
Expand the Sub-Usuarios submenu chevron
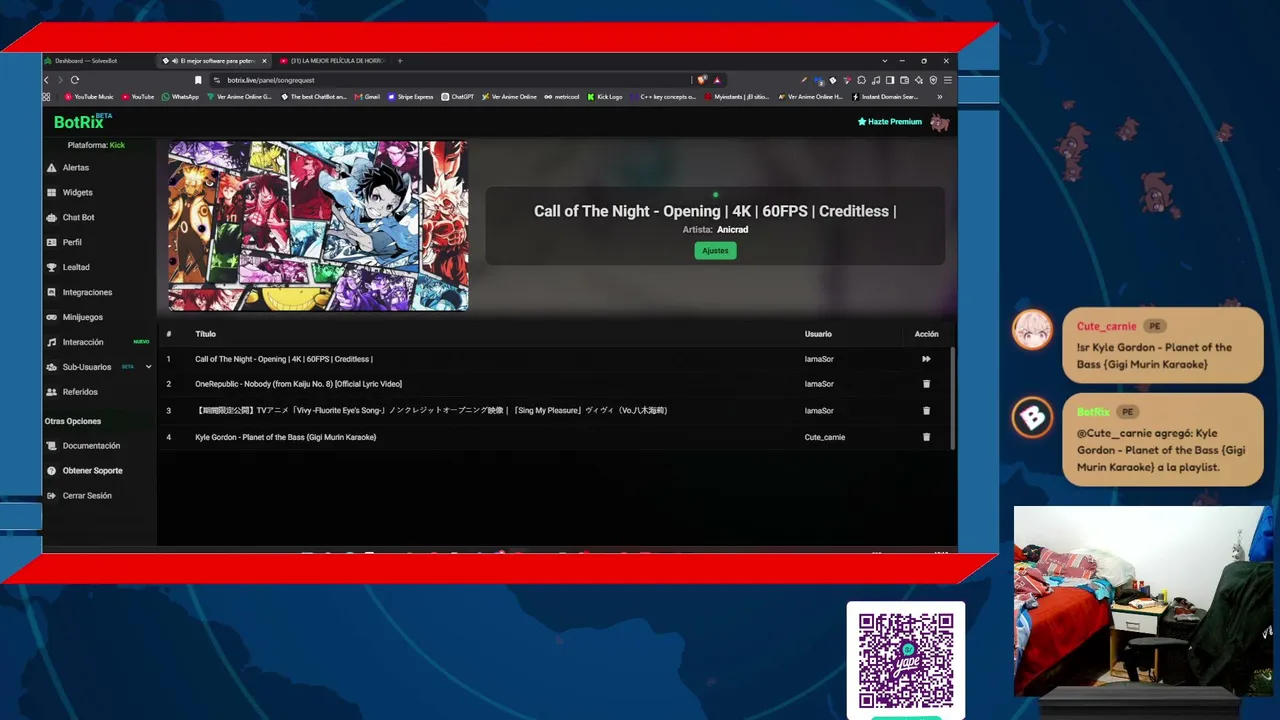click(x=149, y=367)
